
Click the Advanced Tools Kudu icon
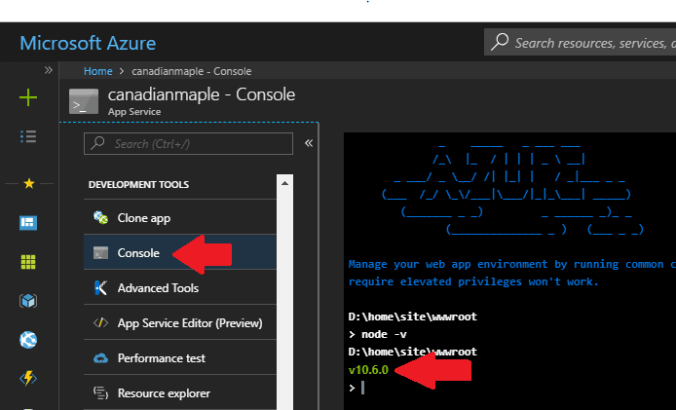coord(100,288)
